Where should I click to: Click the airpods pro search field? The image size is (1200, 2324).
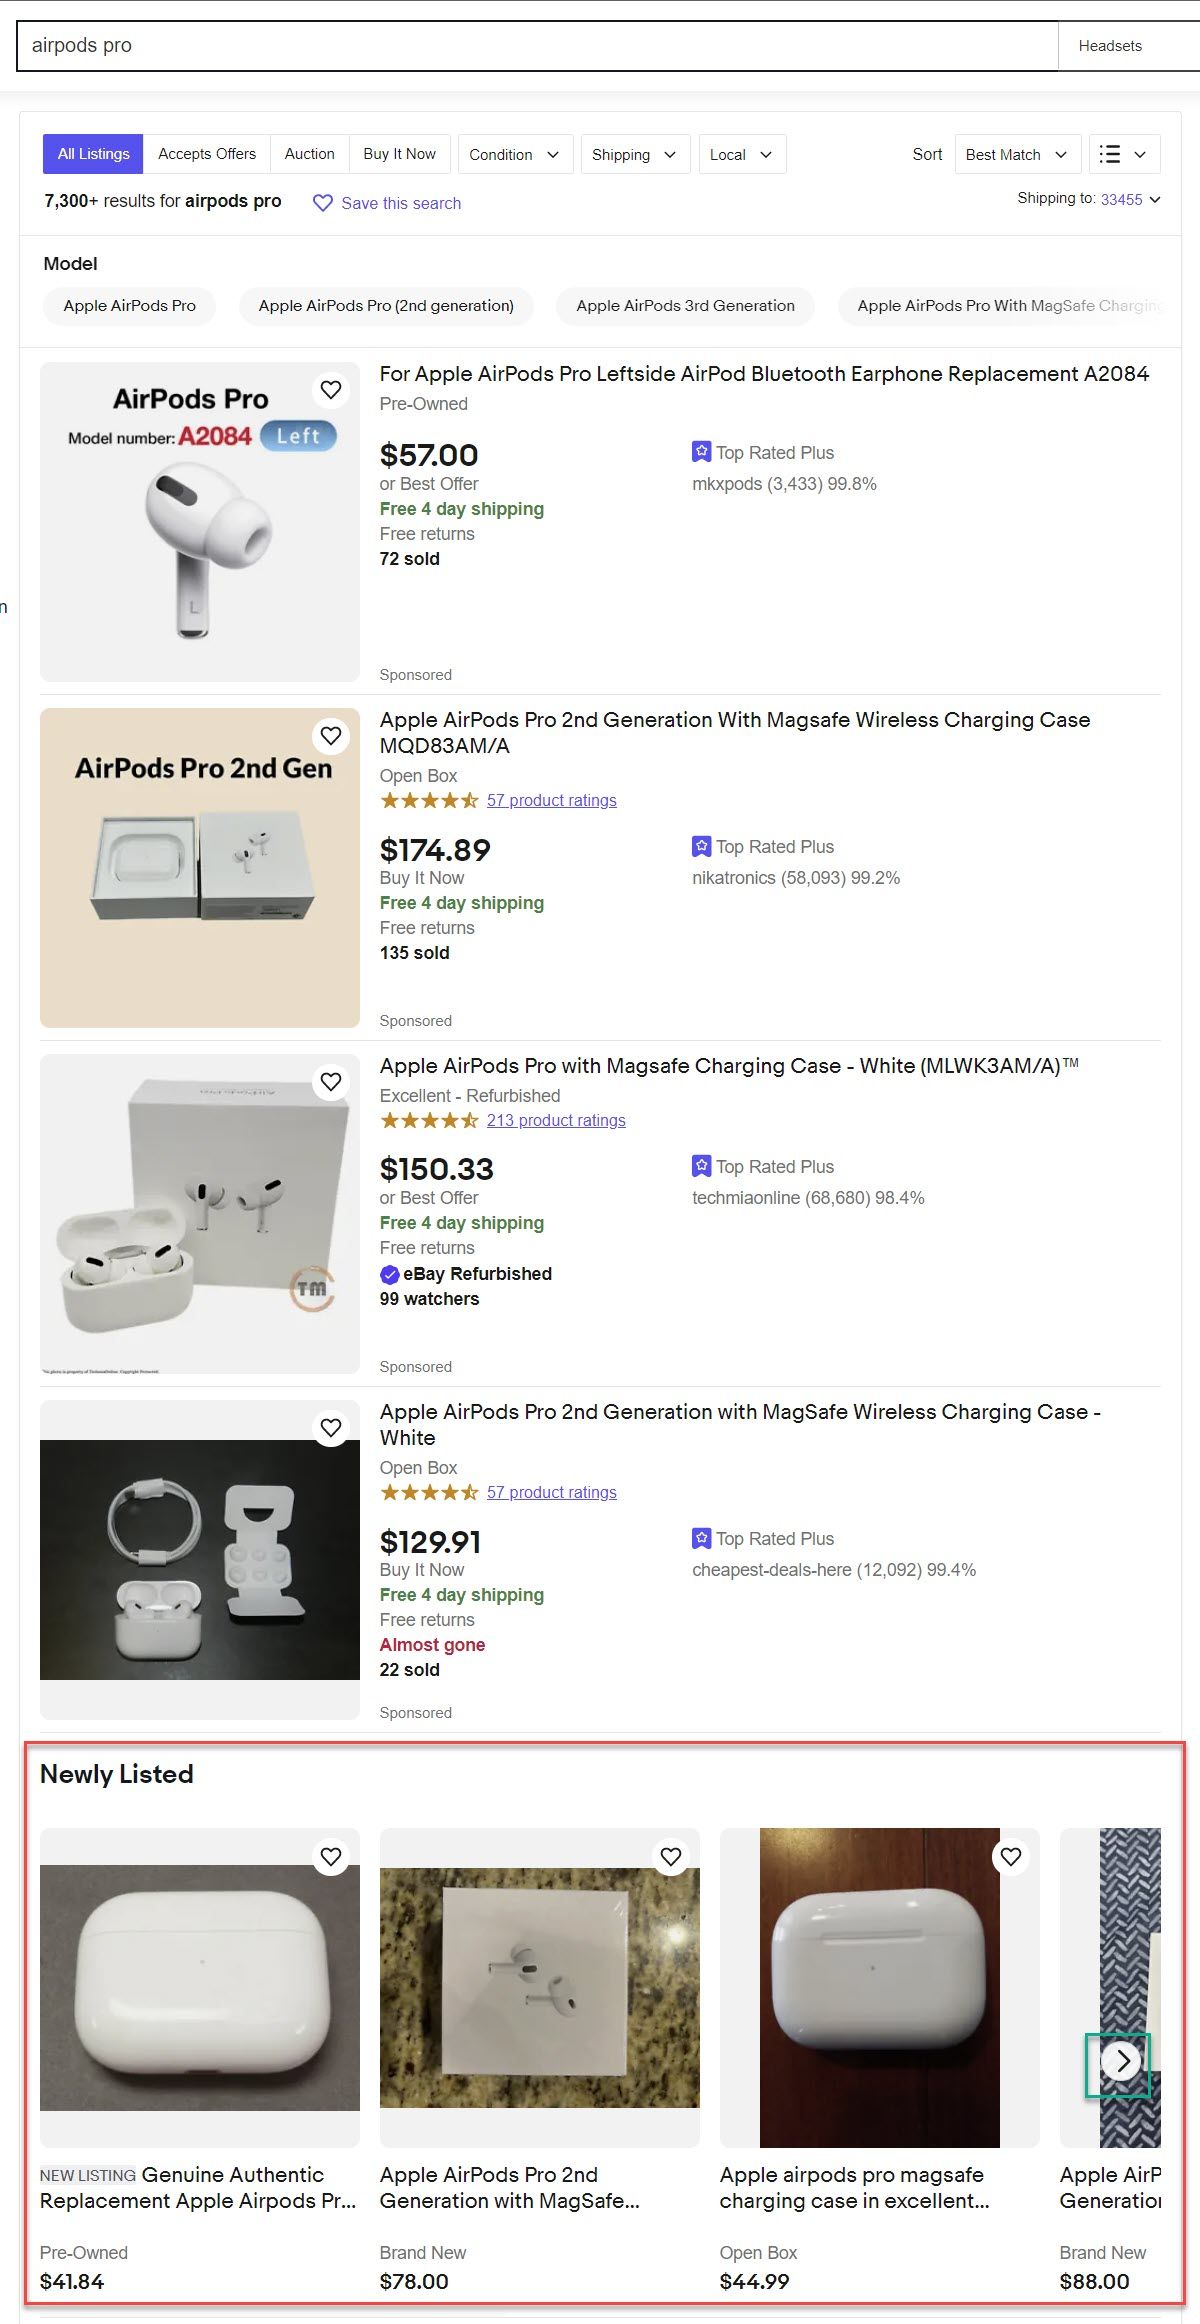coord(537,46)
